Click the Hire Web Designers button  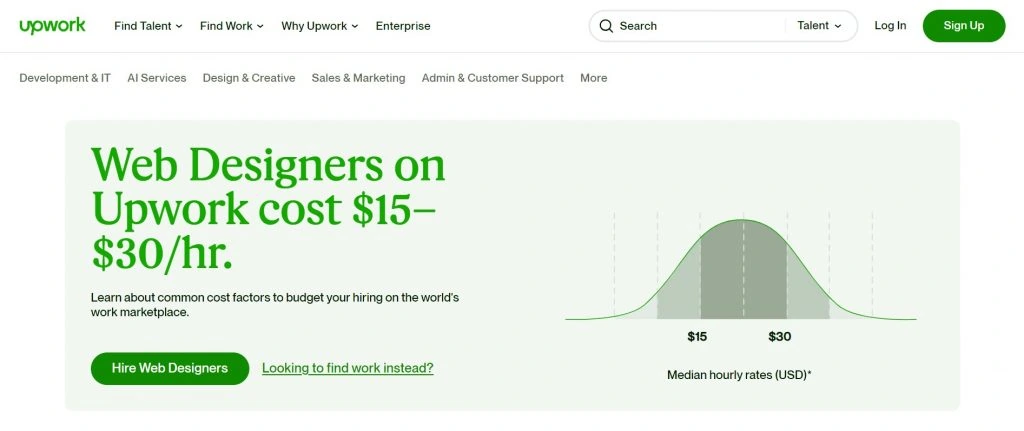pyautogui.click(x=170, y=368)
